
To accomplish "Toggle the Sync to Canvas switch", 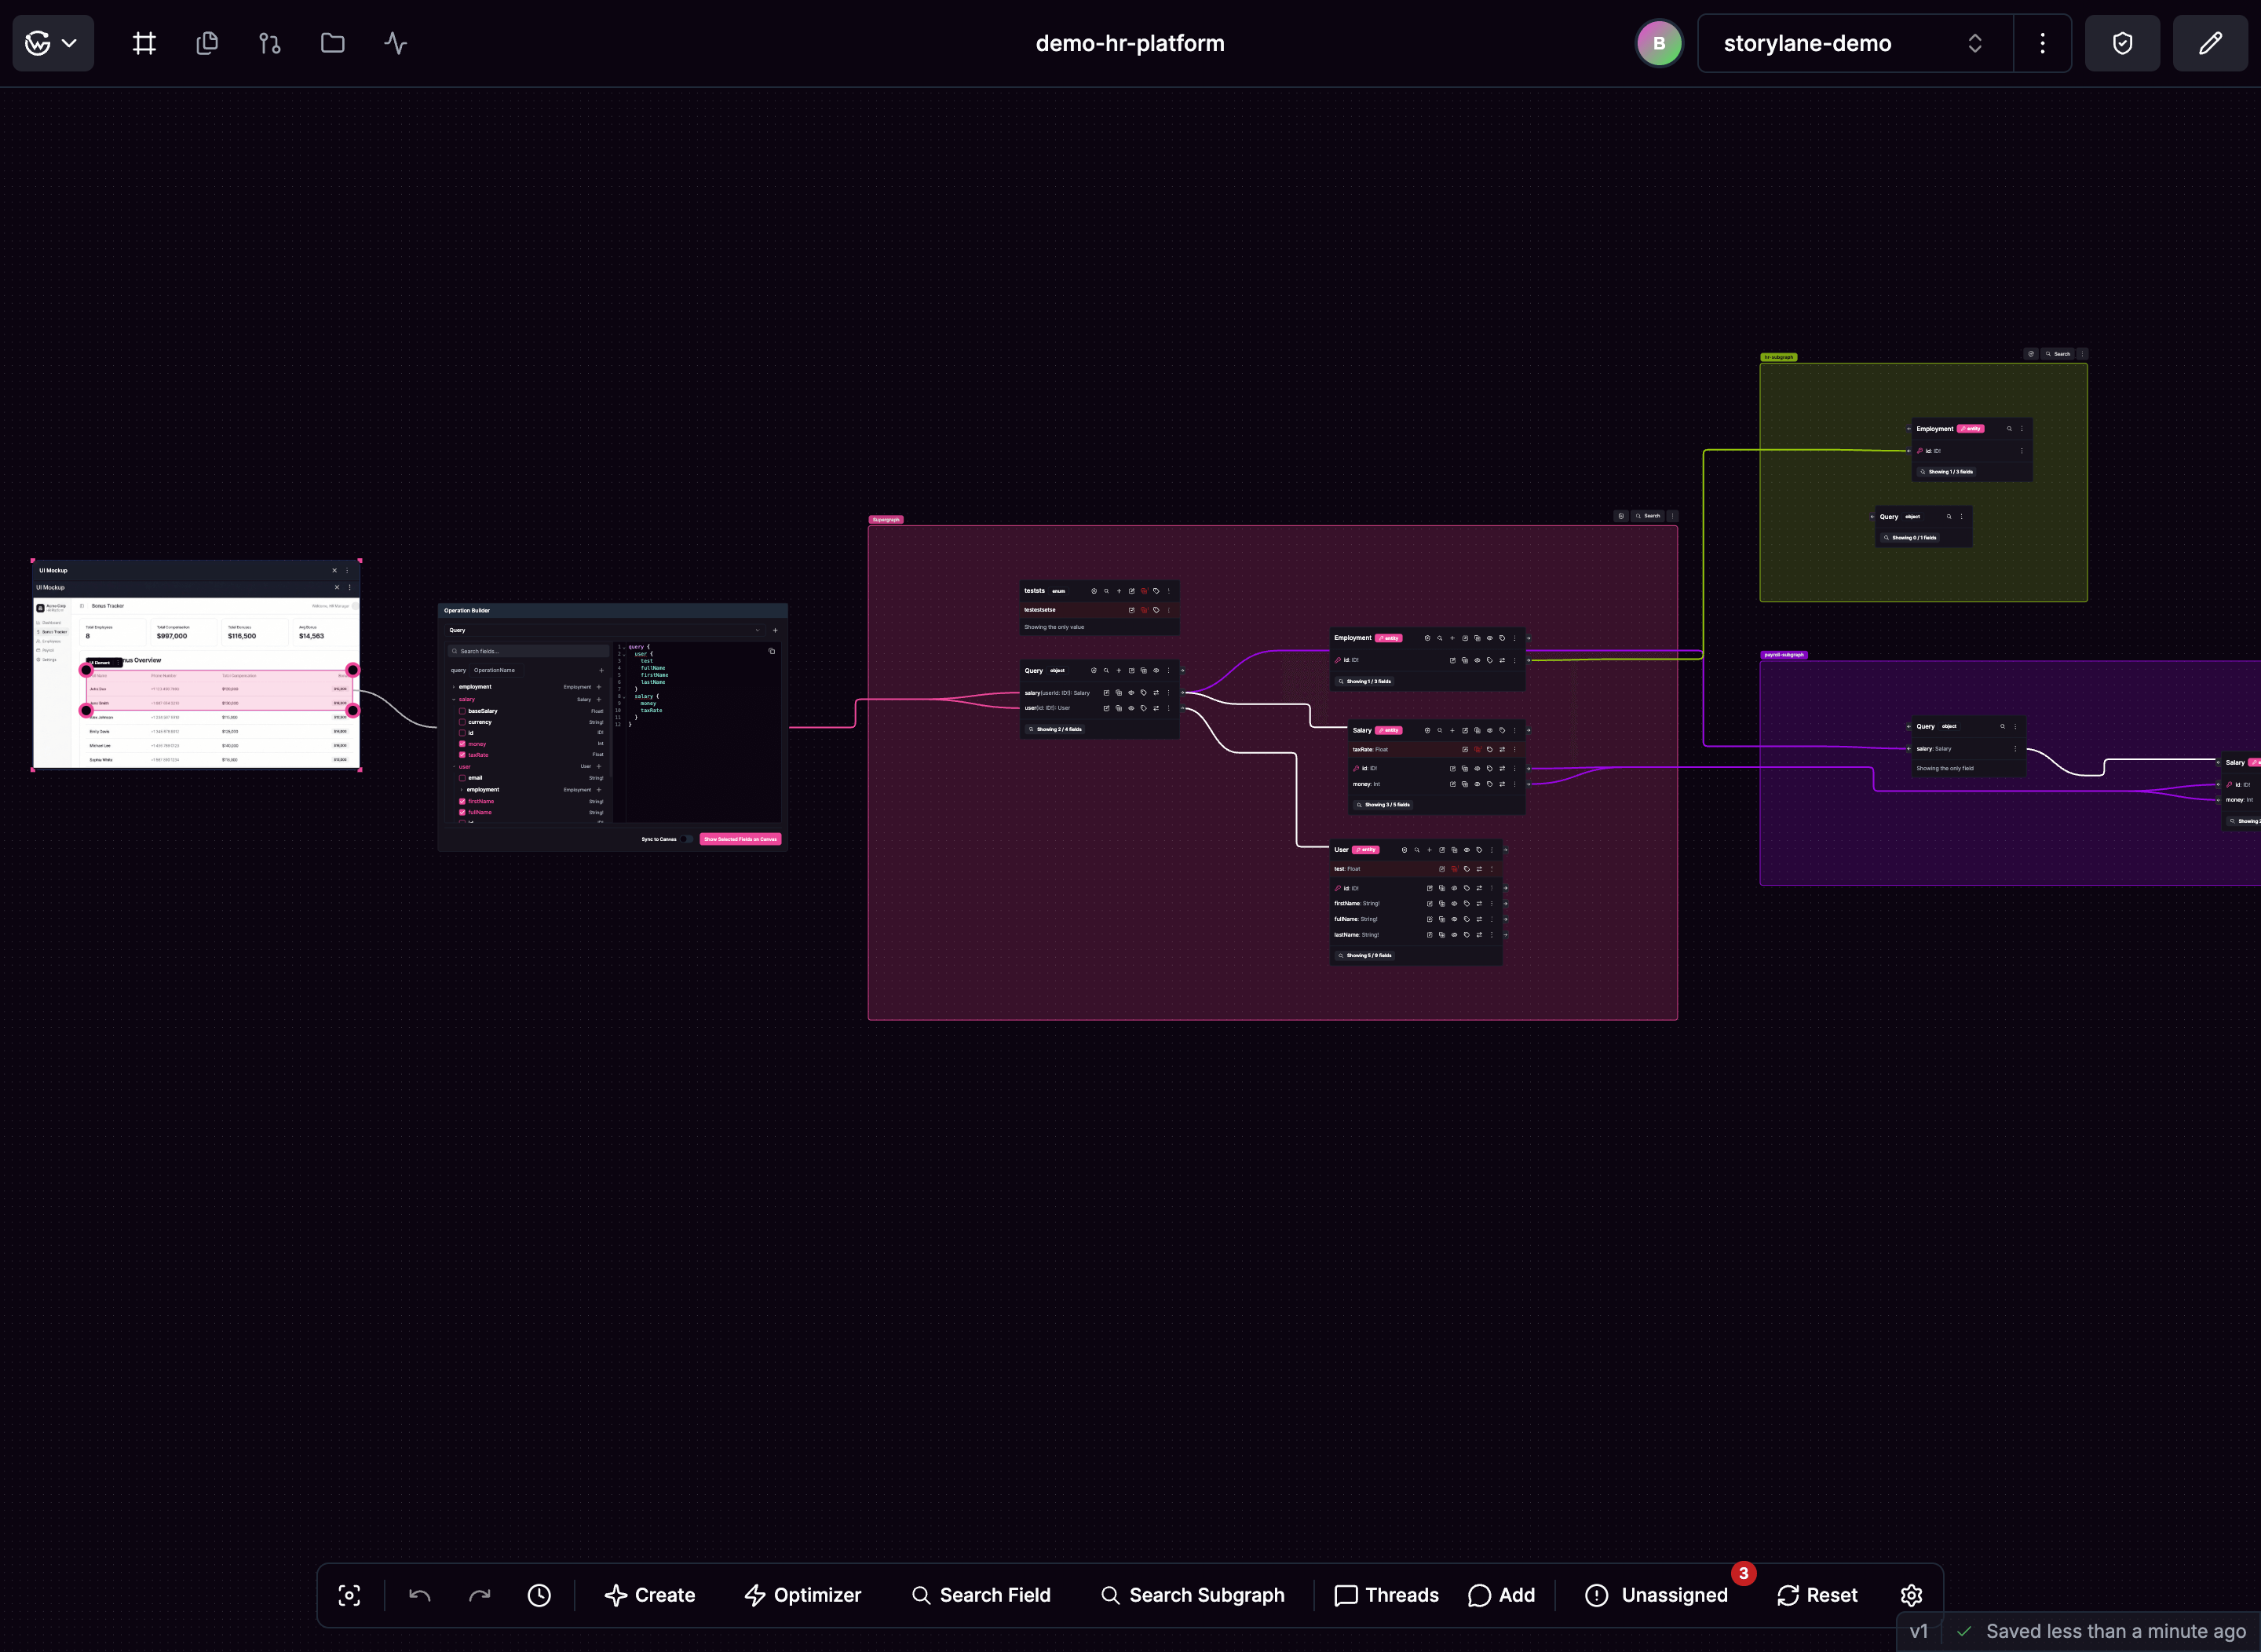I will [x=687, y=839].
